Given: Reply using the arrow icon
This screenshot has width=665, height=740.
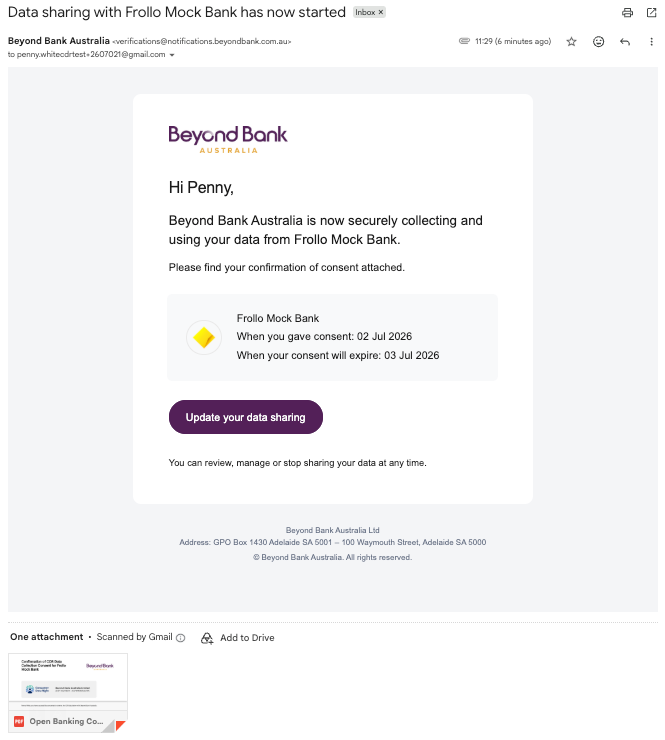Looking at the screenshot, I should [x=624, y=42].
